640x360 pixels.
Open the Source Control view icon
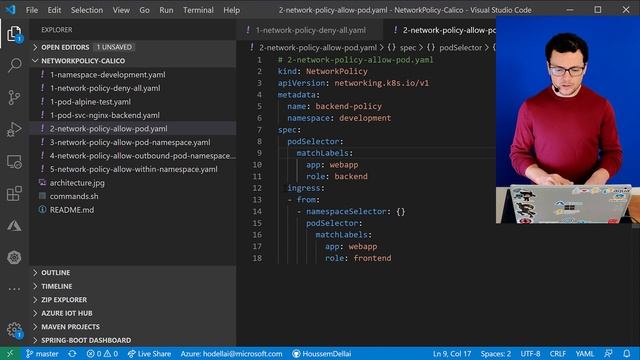pyautogui.click(x=14, y=97)
